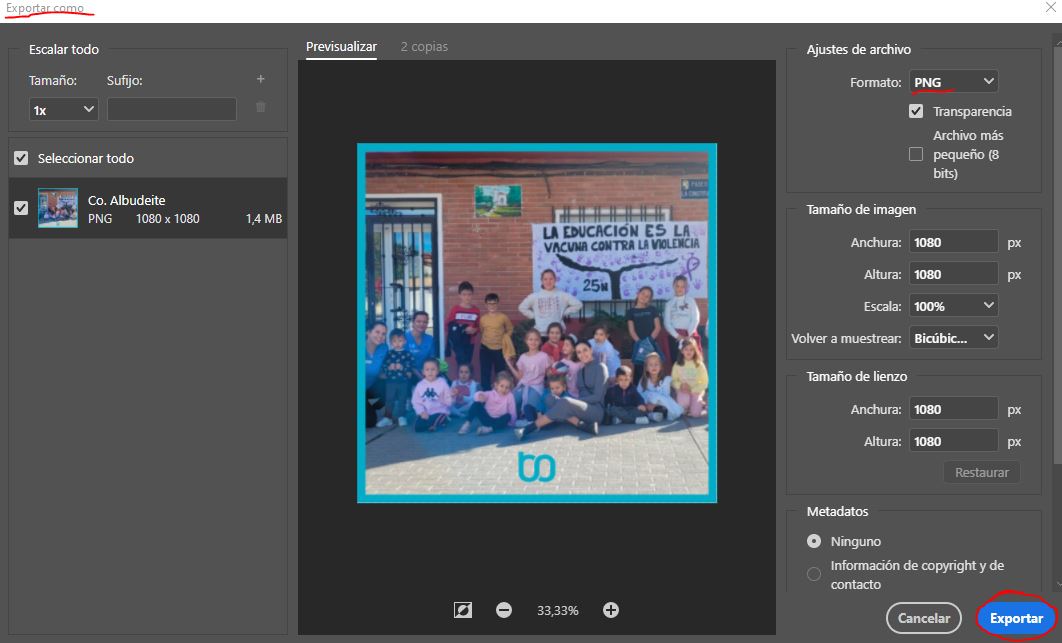Zoom in the preview using plus icon
Screen dimensions: 1062x643
pyautogui.click(x=610, y=610)
